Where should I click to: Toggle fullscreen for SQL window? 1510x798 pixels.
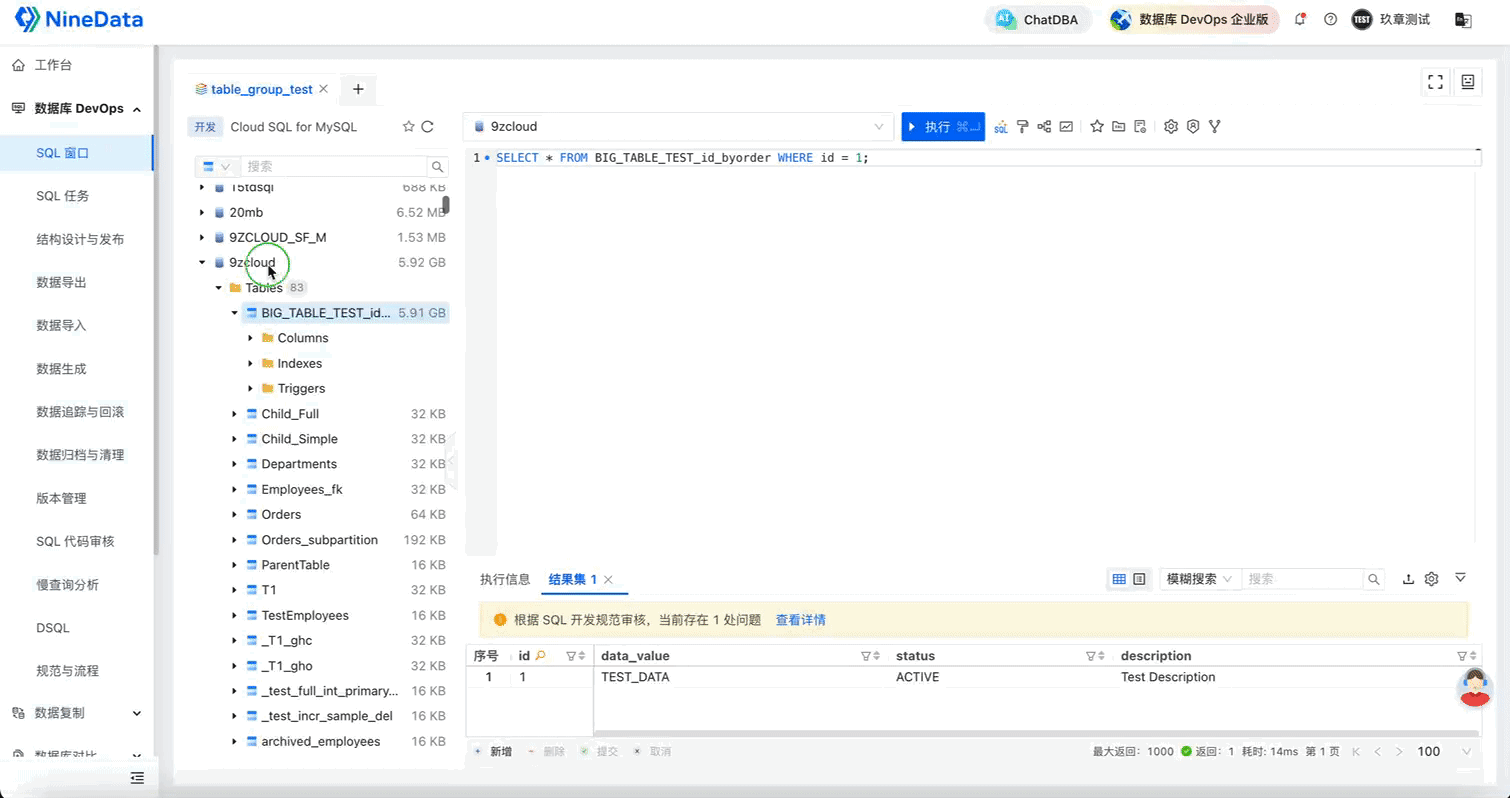1436,82
